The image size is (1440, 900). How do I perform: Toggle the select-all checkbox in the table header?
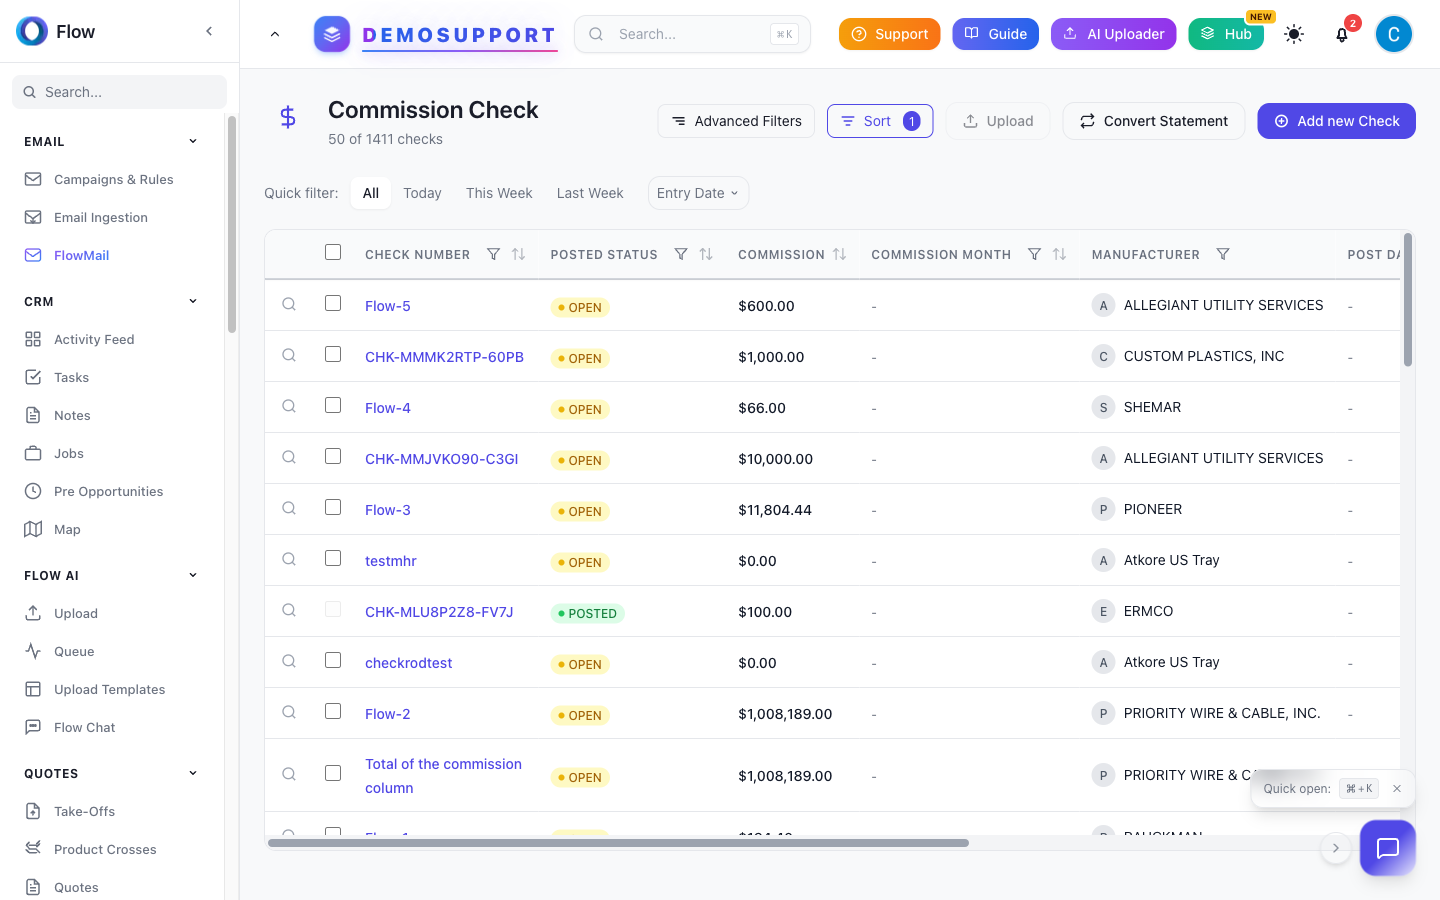point(333,252)
